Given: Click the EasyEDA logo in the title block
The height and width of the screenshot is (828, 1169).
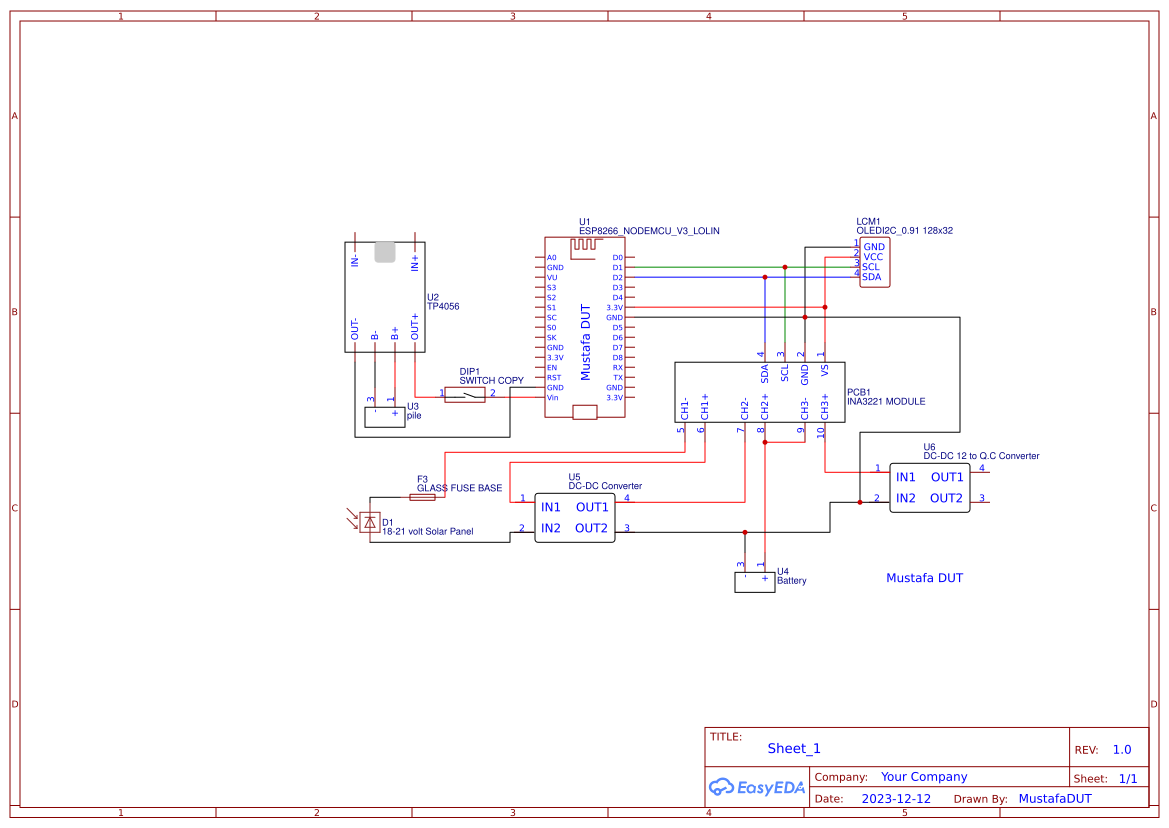Looking at the screenshot, I should pyautogui.click(x=756, y=787).
